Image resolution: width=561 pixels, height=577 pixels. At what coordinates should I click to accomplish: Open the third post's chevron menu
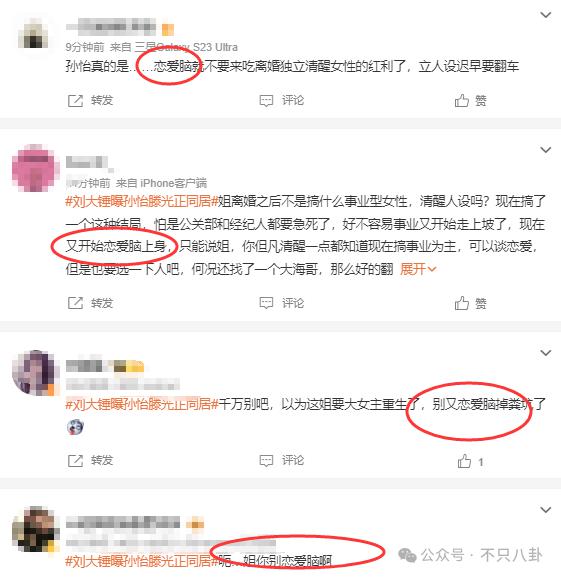click(x=546, y=353)
